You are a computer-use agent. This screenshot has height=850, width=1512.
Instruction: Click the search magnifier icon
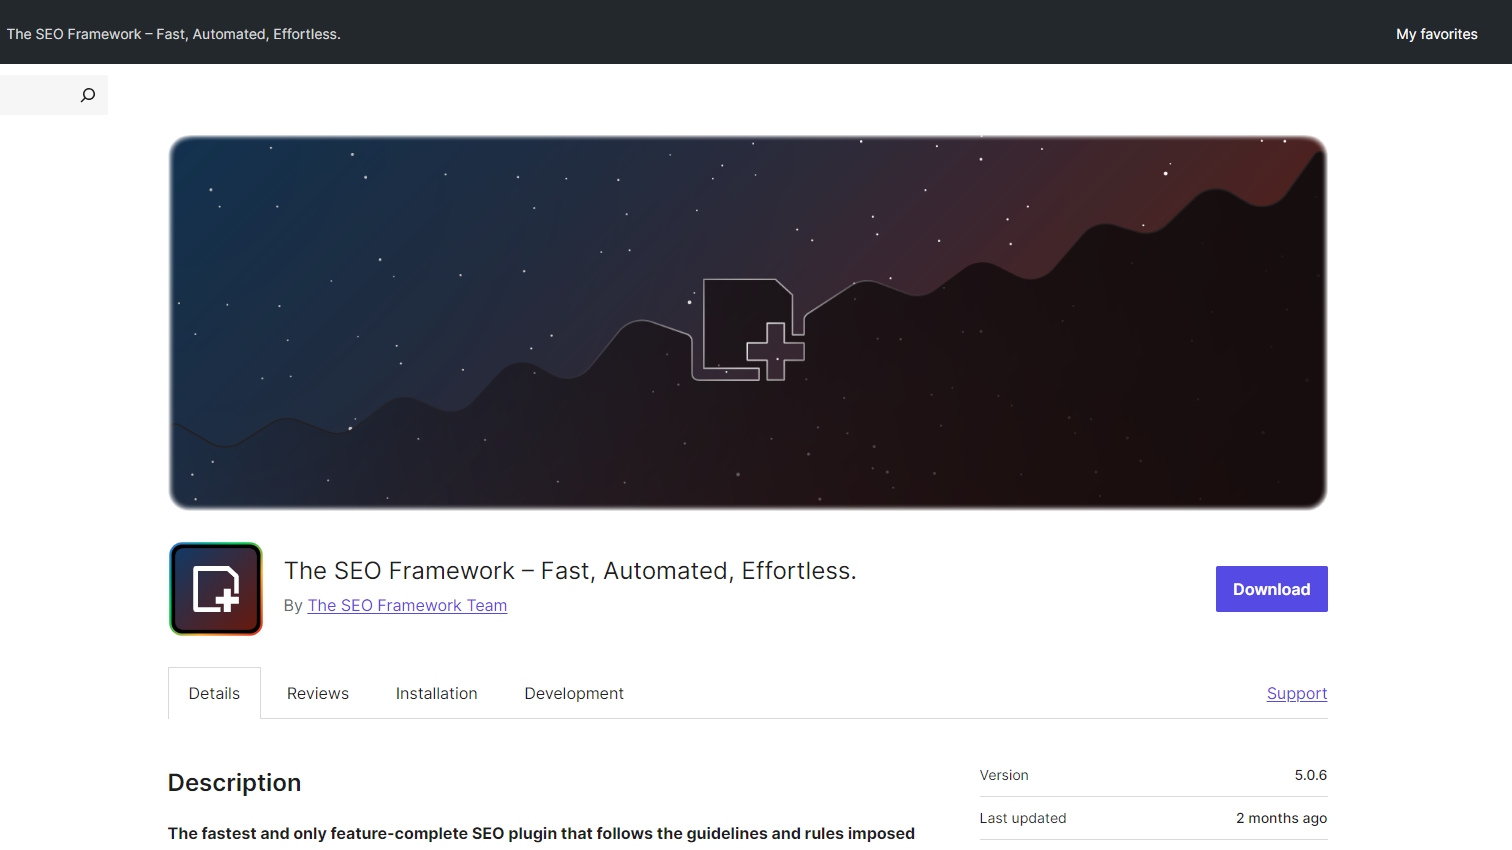[88, 95]
